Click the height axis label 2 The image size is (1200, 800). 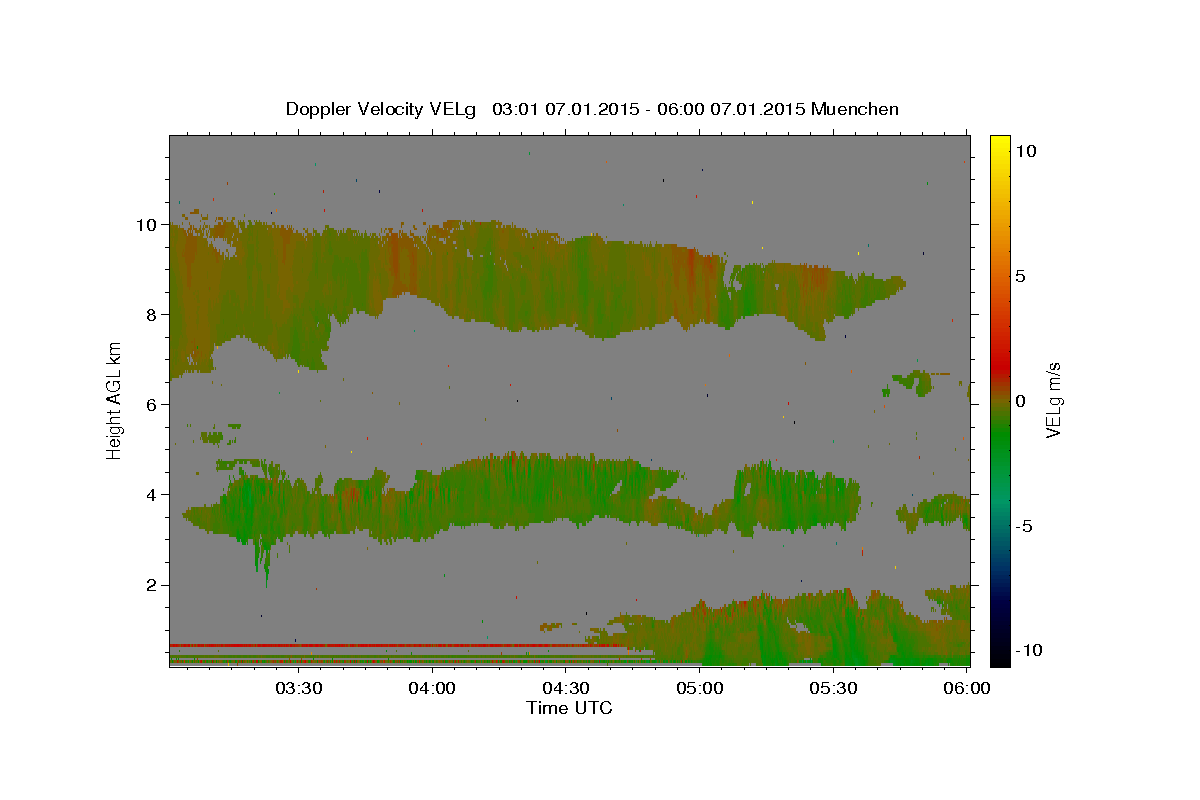[151, 585]
